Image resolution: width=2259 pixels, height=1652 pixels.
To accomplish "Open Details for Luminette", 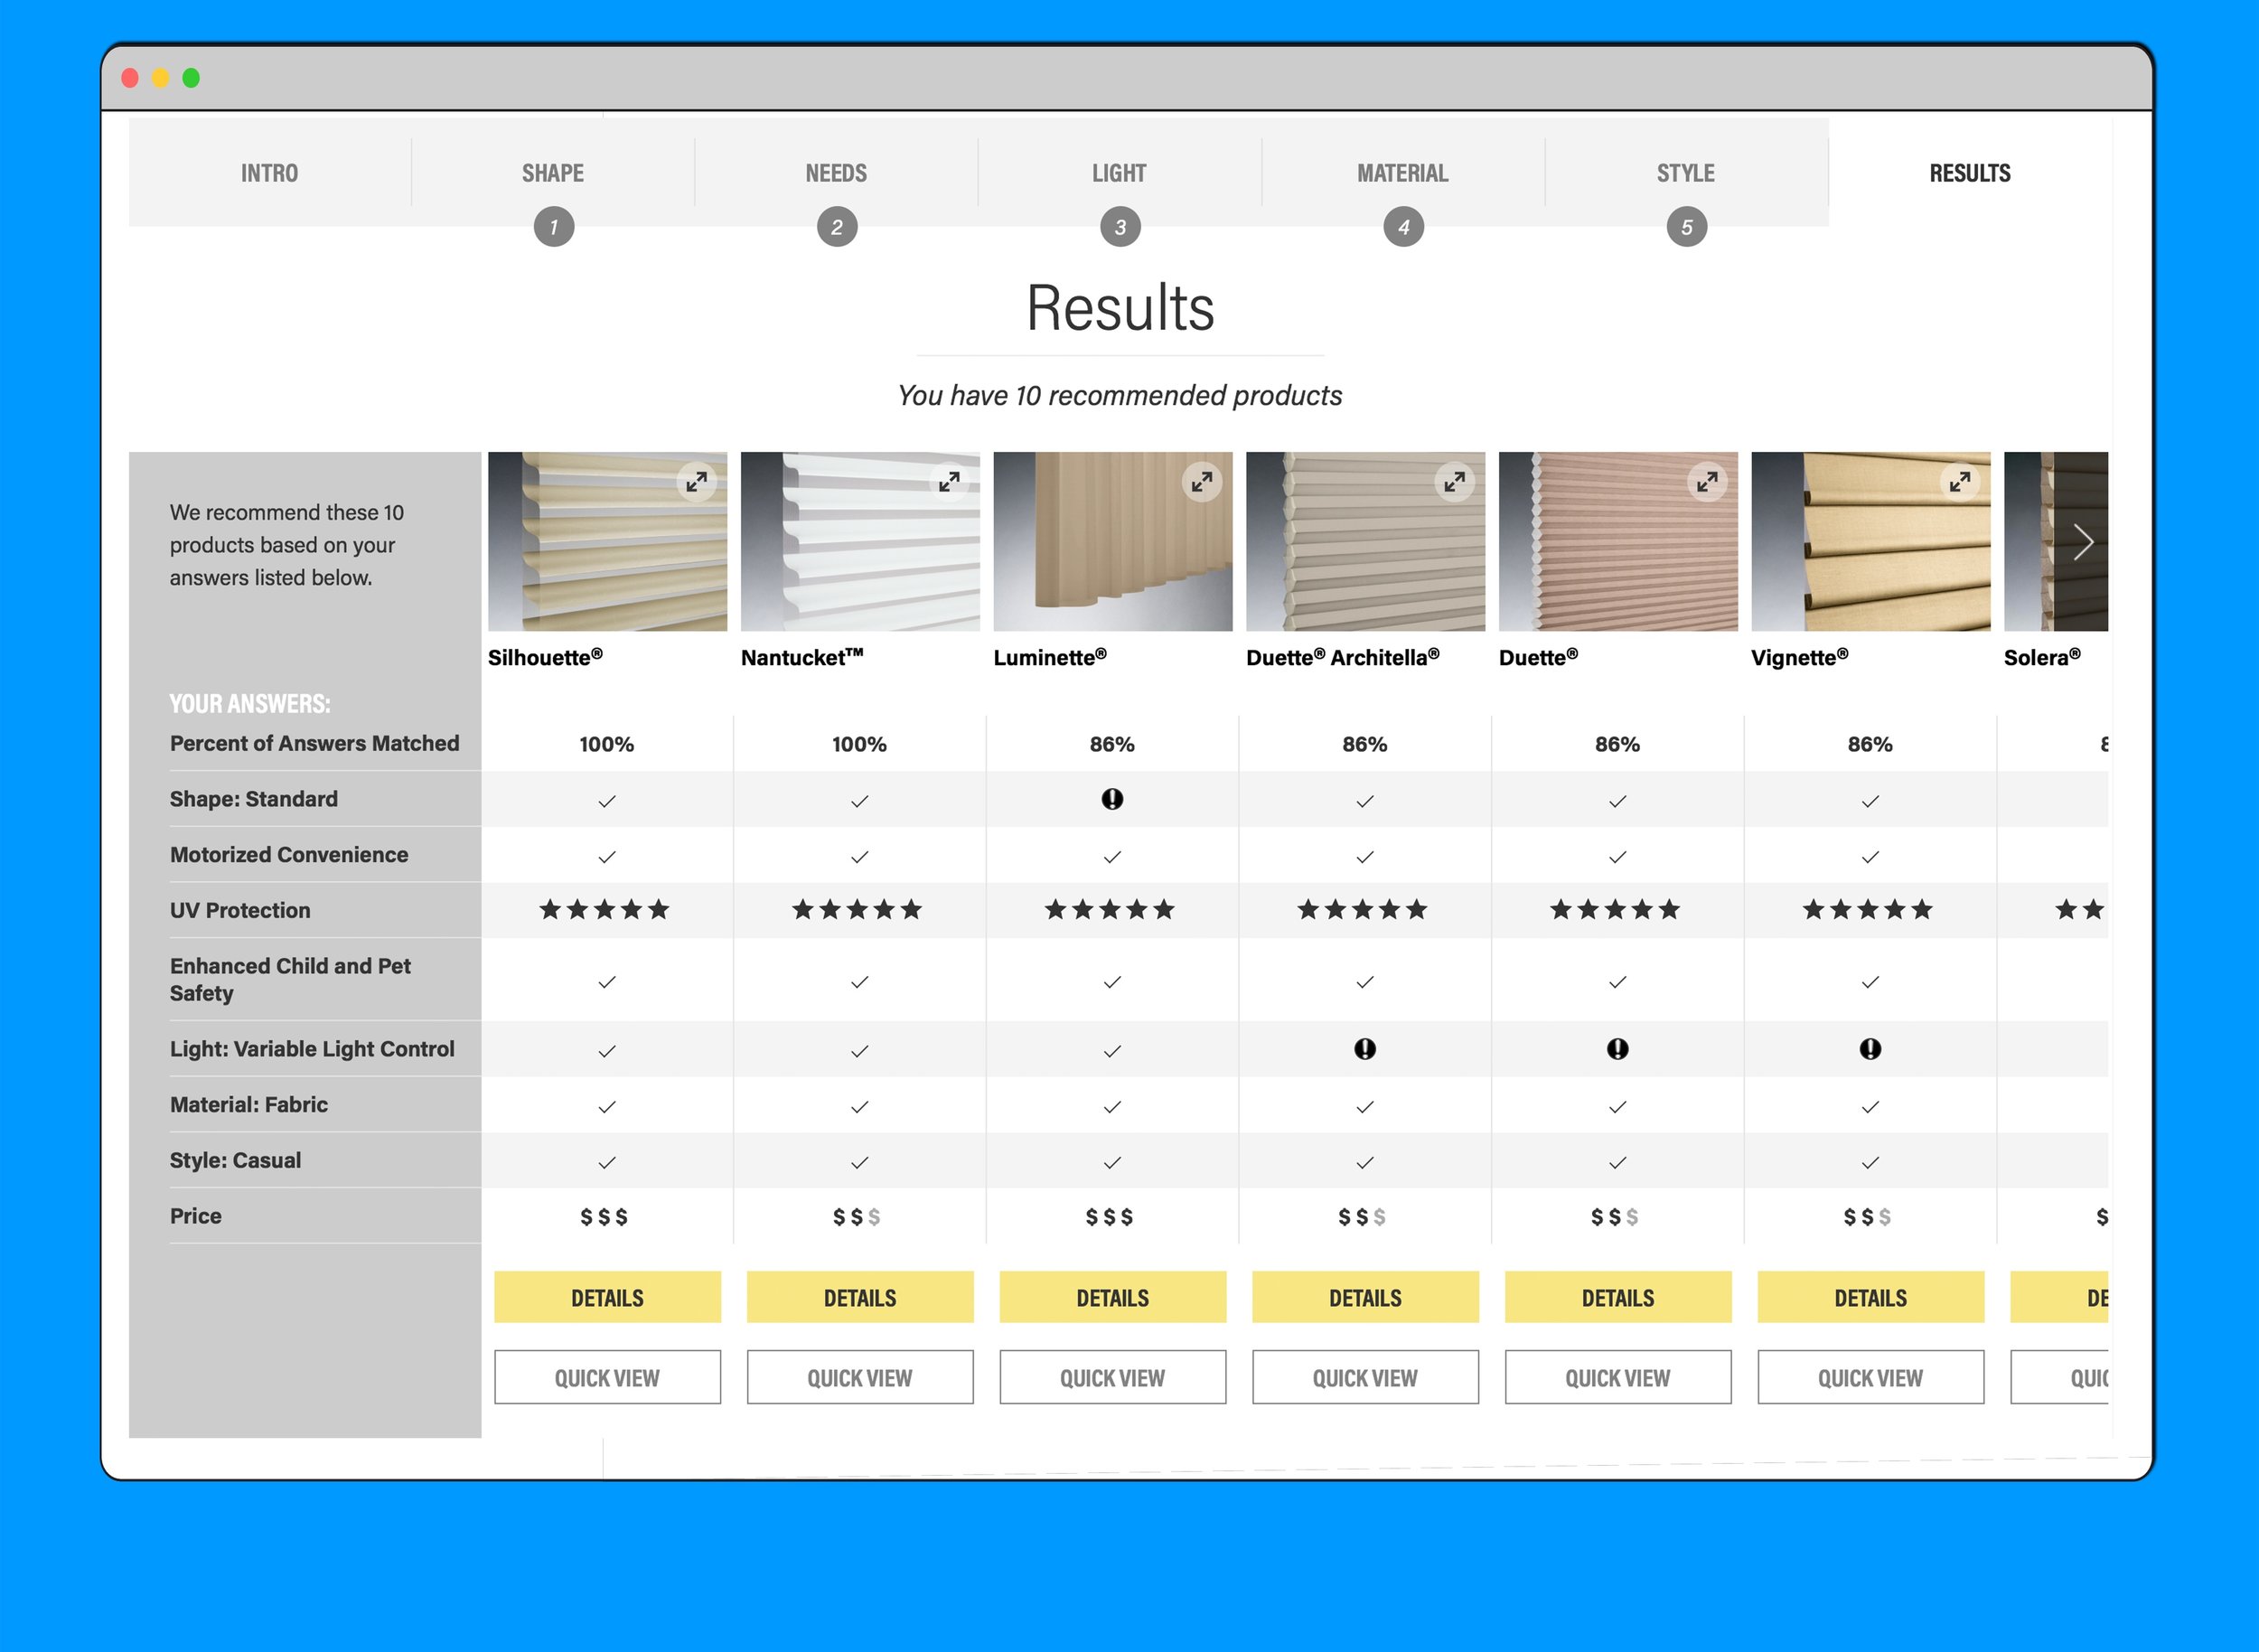I will [x=1113, y=1298].
